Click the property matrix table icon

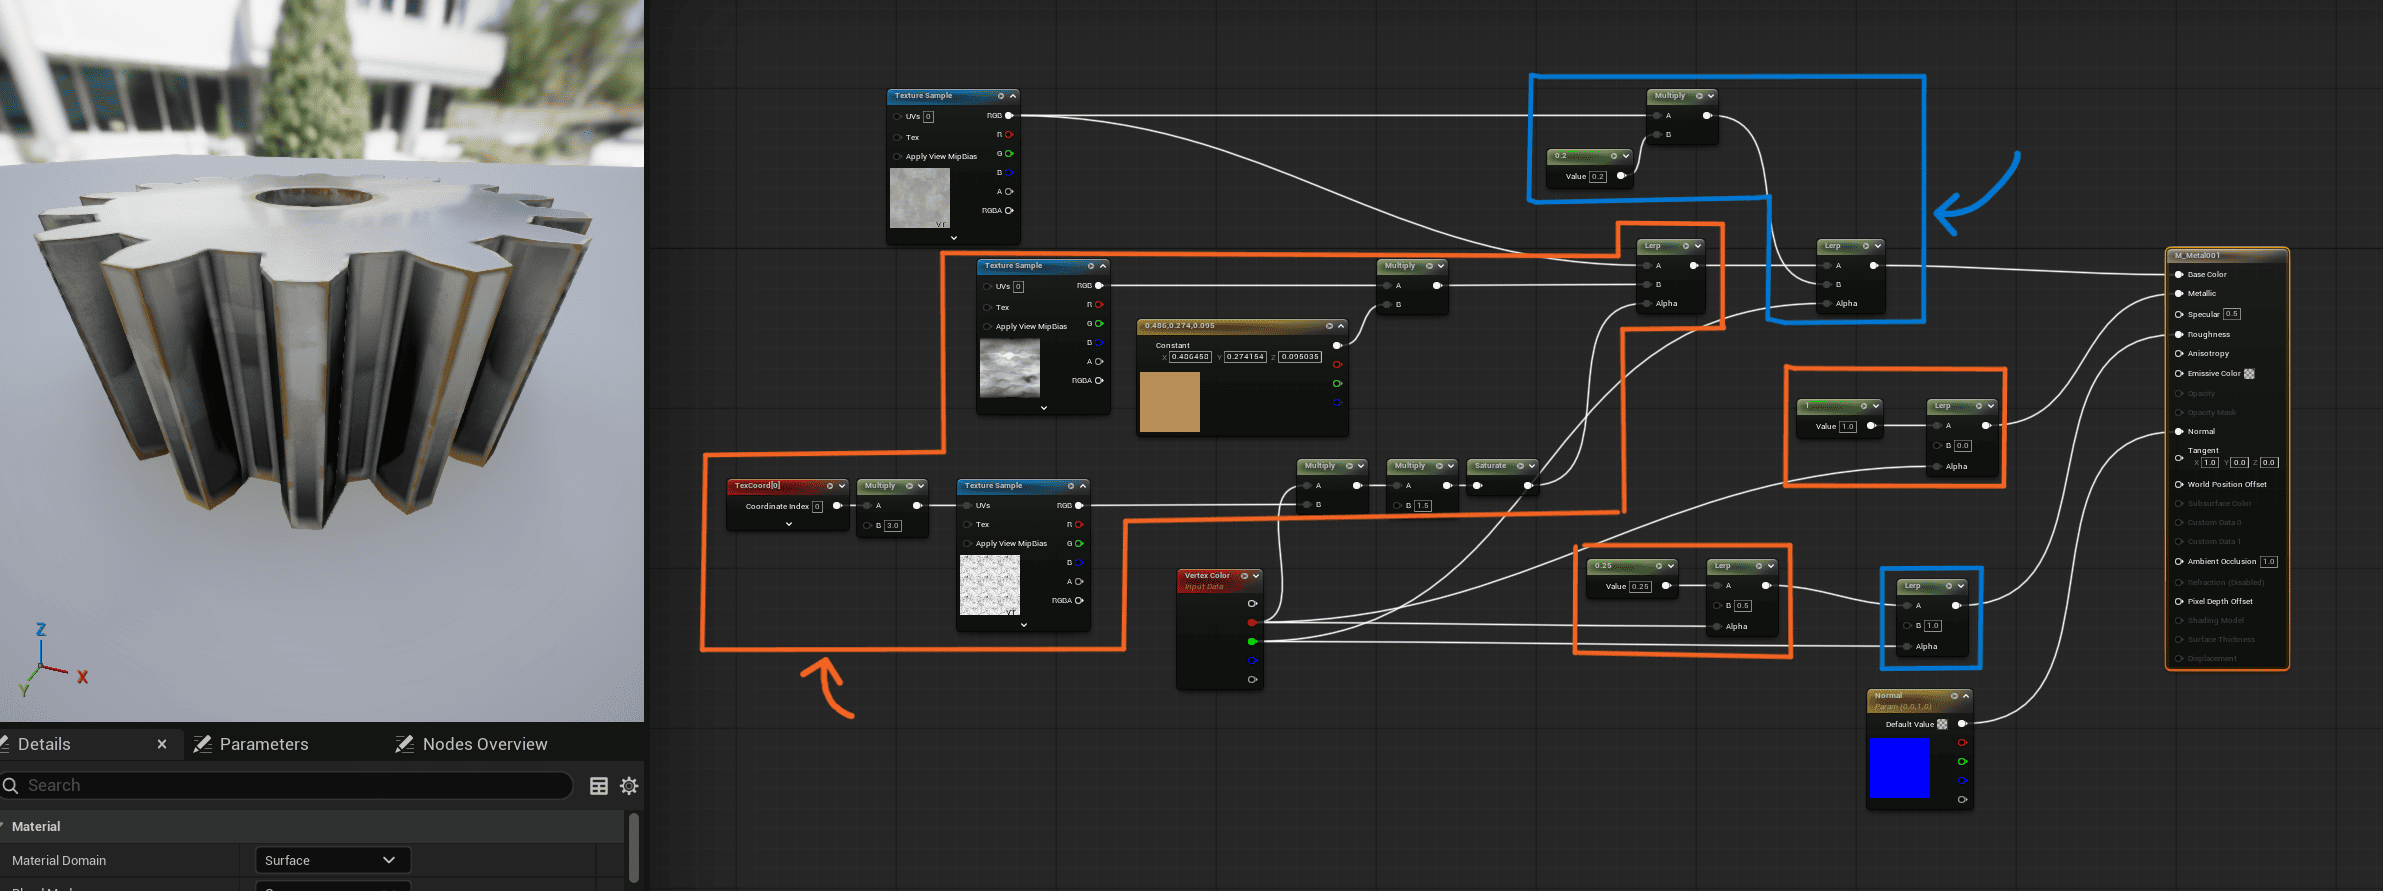point(599,786)
